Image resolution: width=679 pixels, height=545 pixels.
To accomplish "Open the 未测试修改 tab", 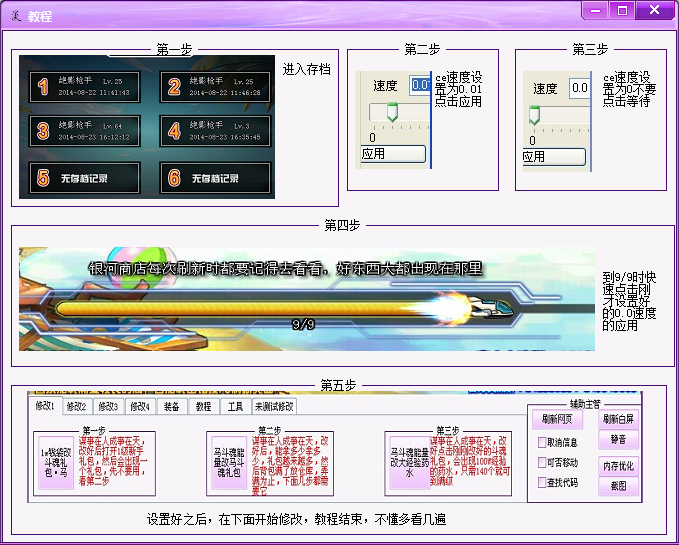I will click(274, 406).
